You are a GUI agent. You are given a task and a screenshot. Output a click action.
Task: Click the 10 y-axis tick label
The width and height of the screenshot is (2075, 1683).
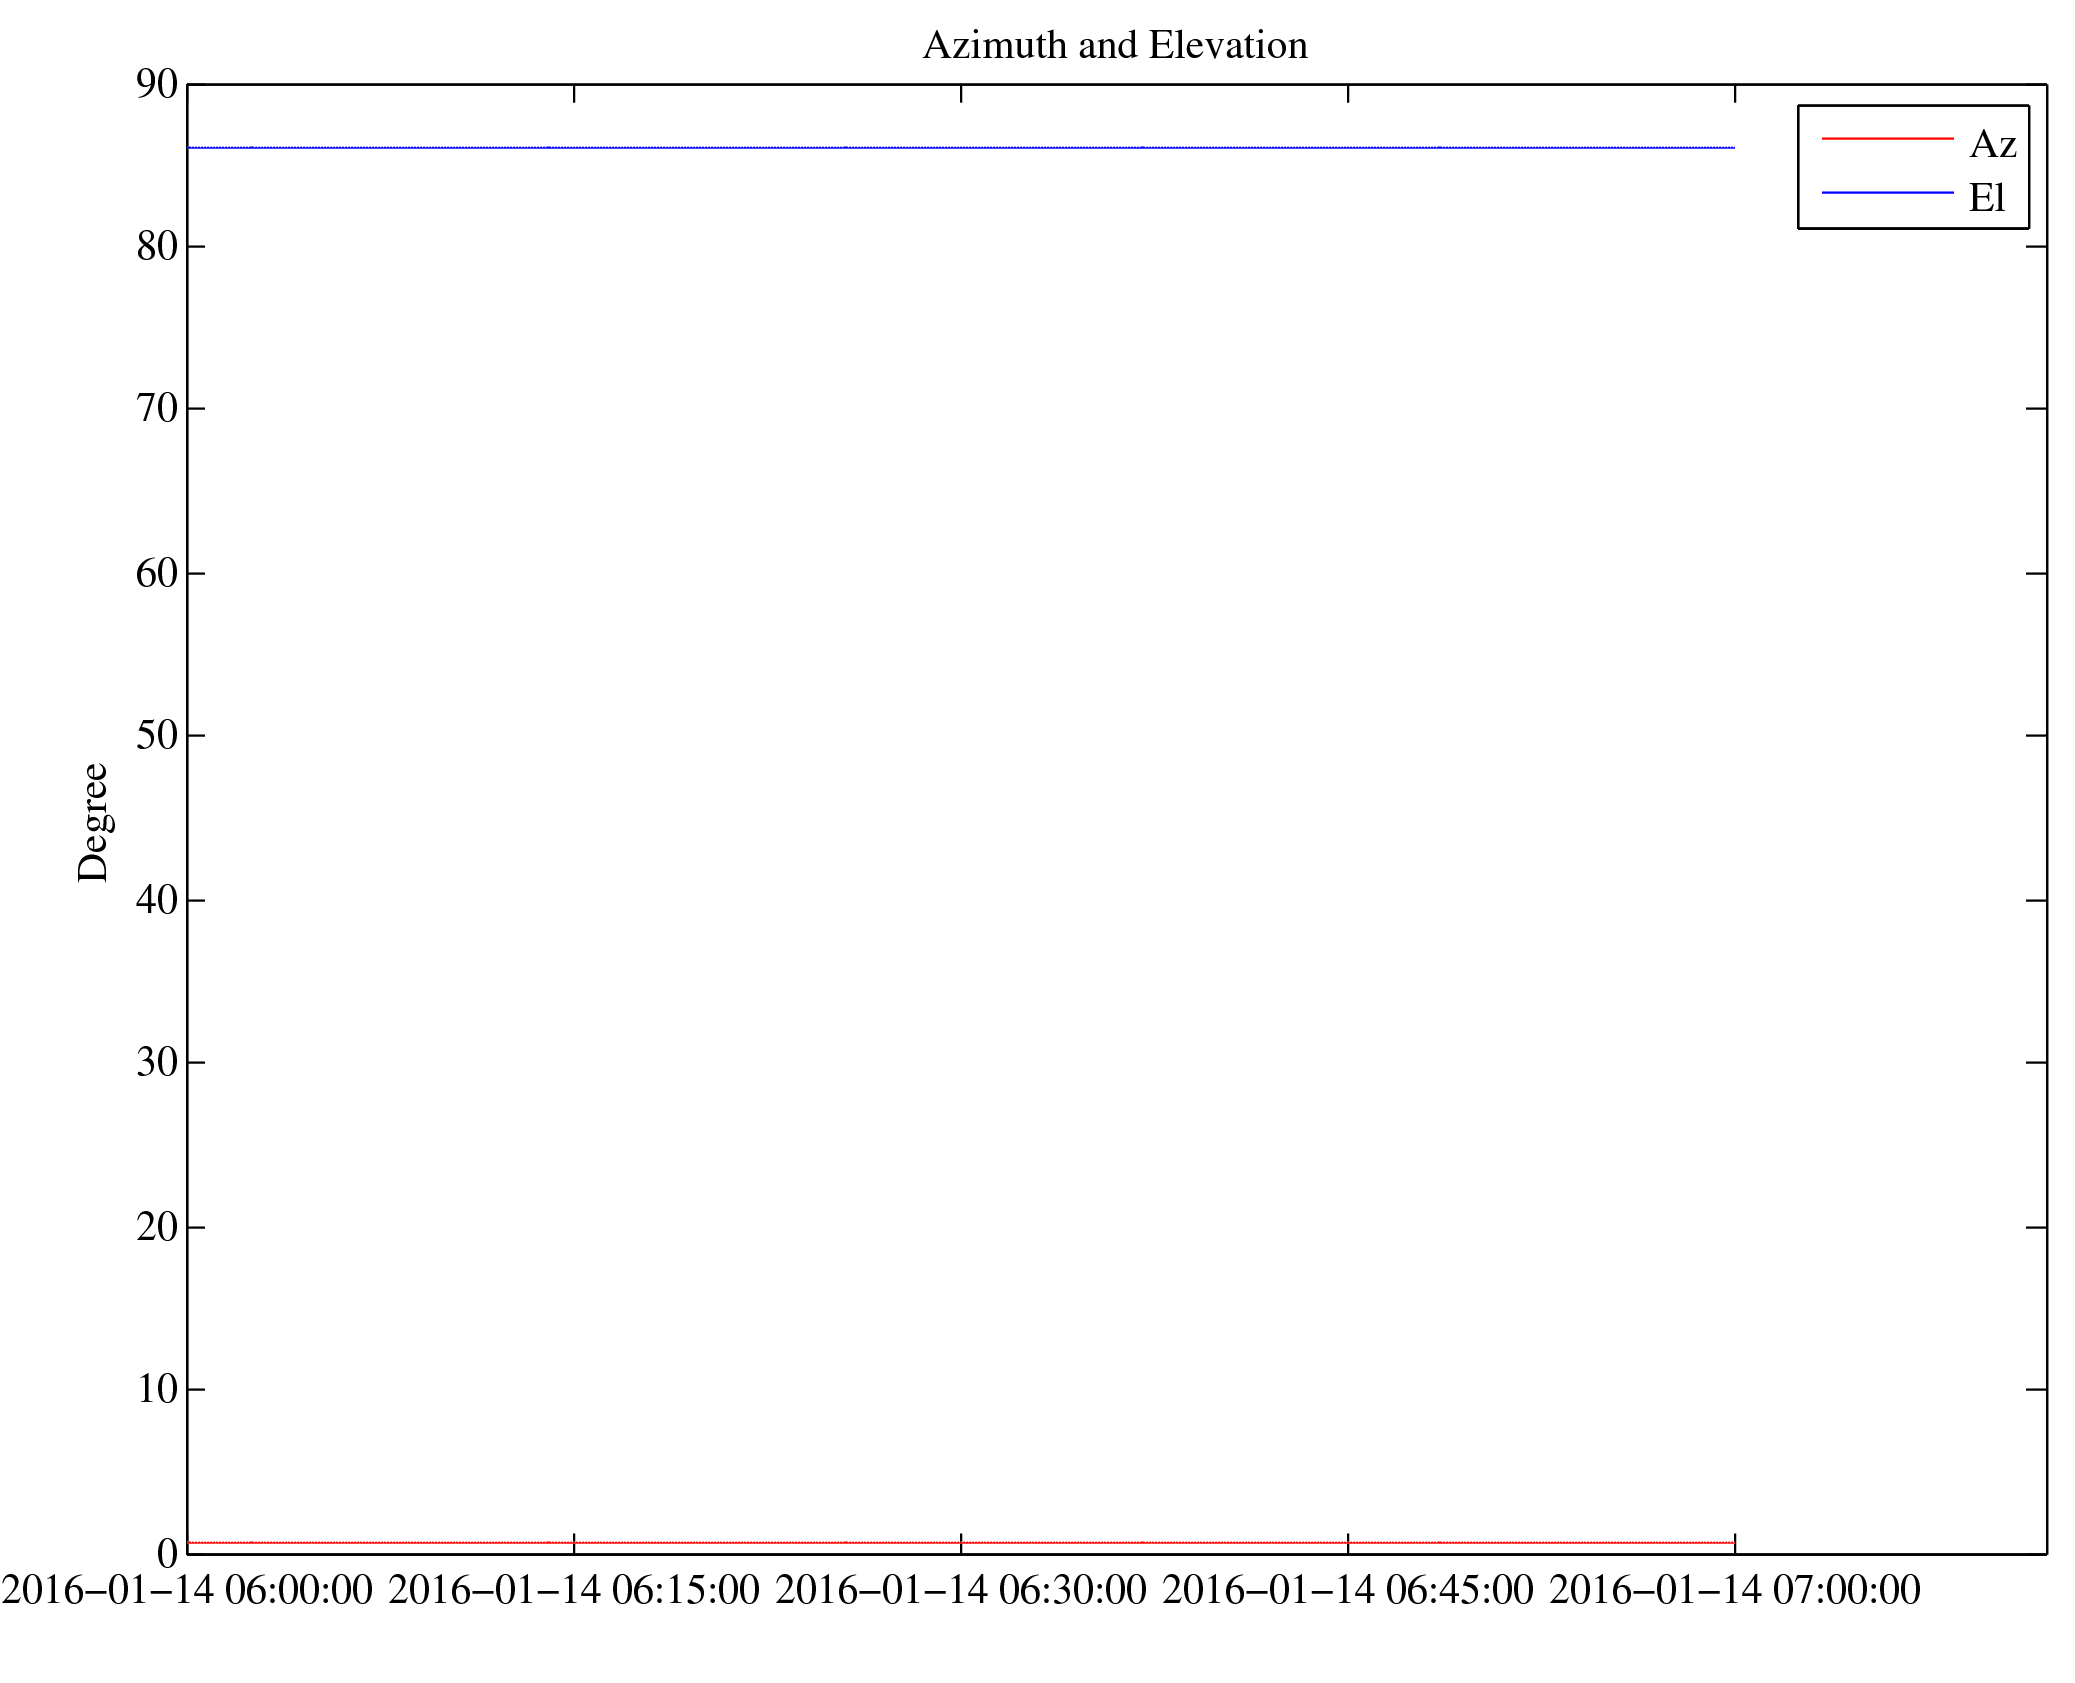(x=157, y=1389)
